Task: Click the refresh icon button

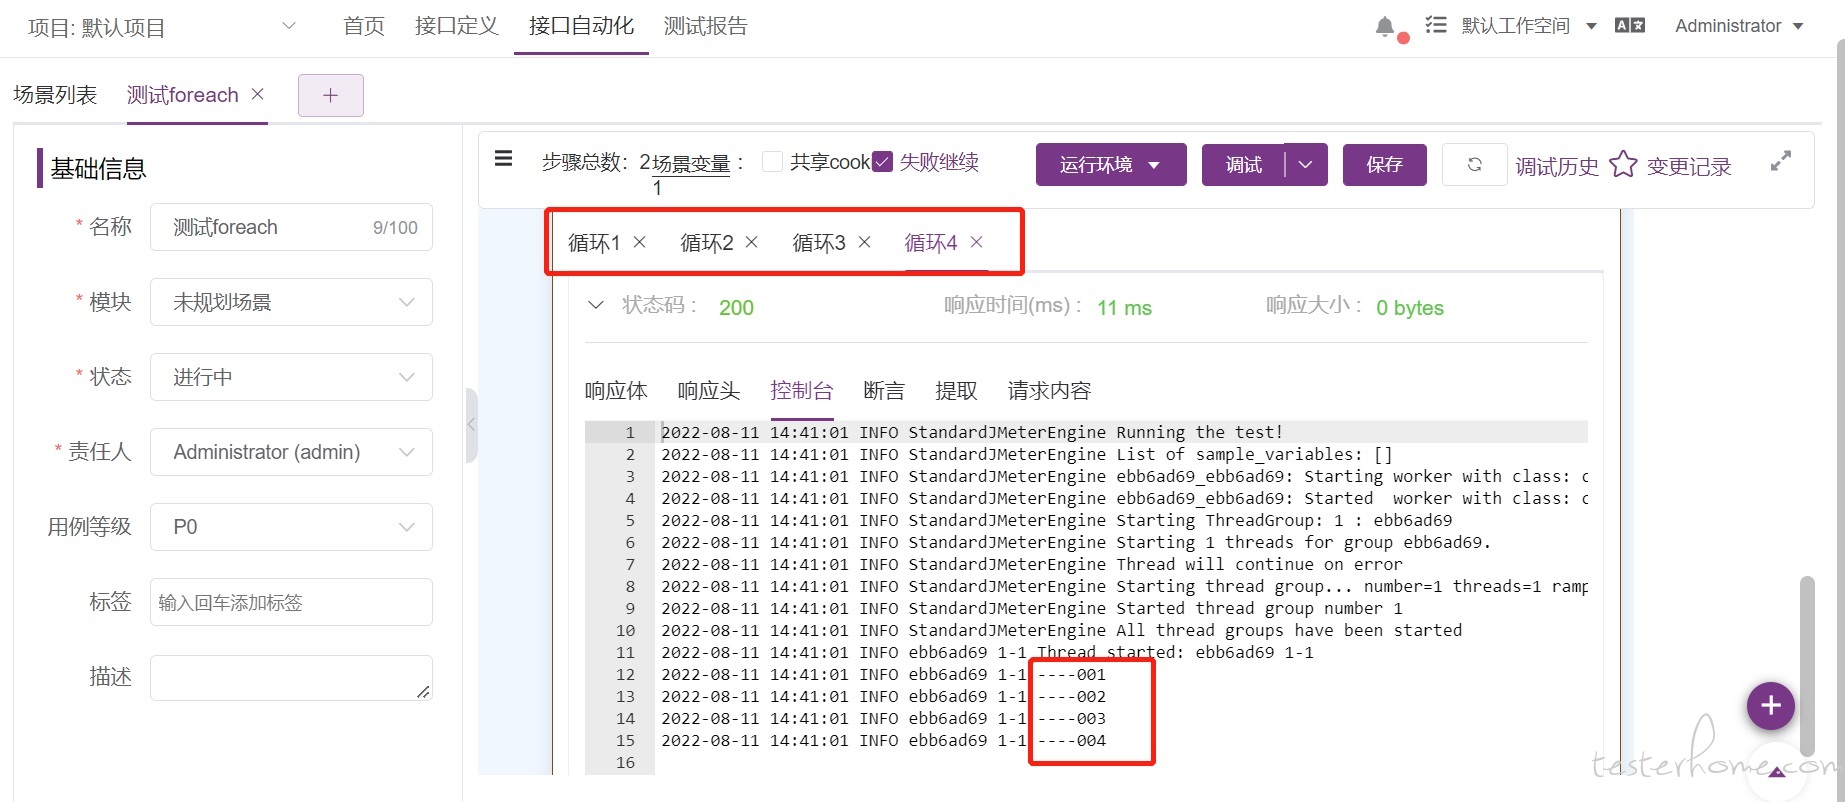Action: pos(1474,165)
